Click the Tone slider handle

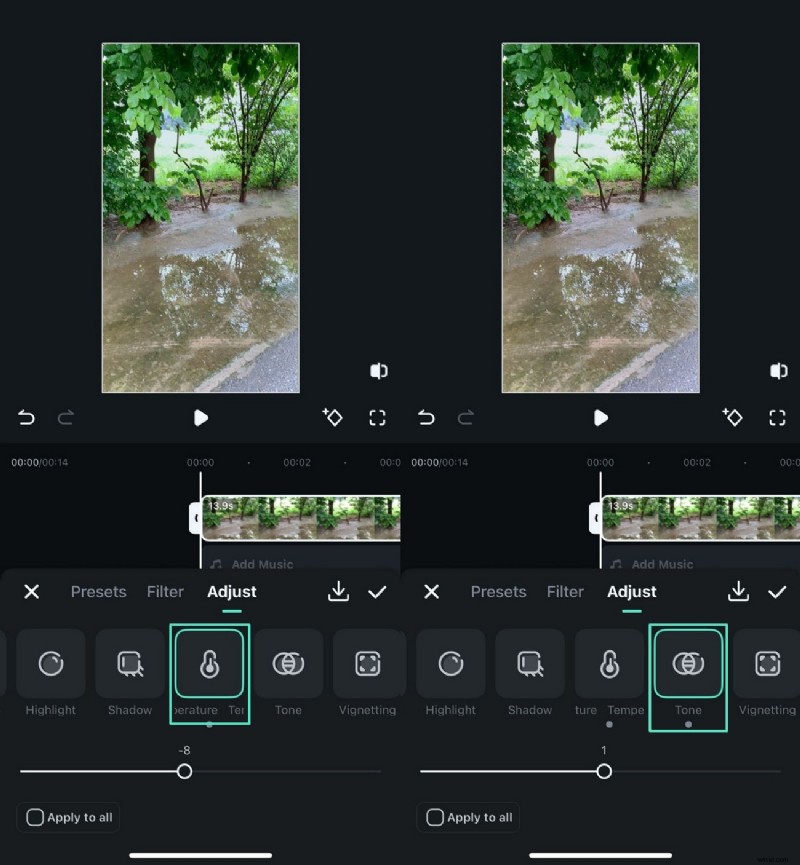(x=604, y=771)
